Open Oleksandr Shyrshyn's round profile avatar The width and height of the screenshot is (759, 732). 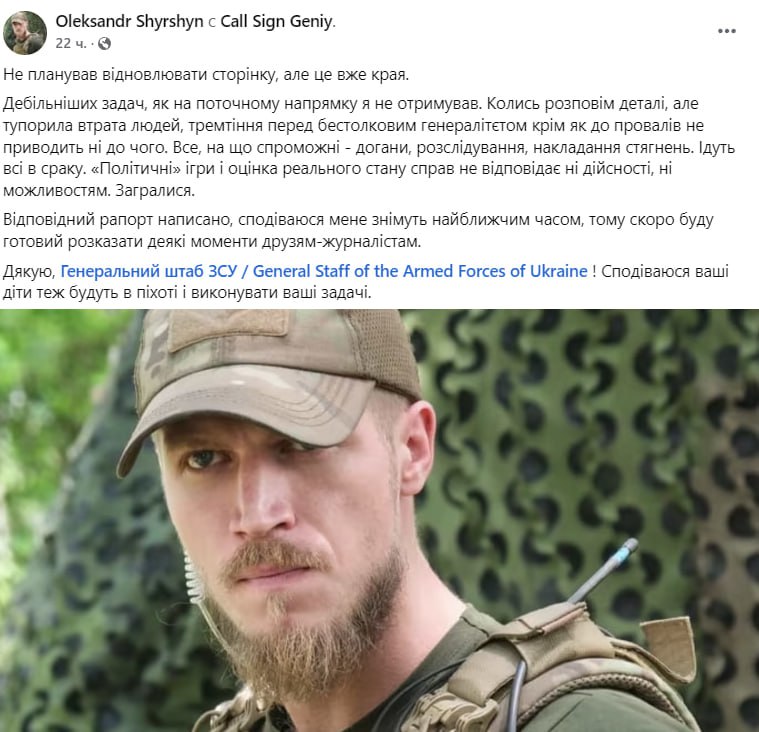[25, 32]
